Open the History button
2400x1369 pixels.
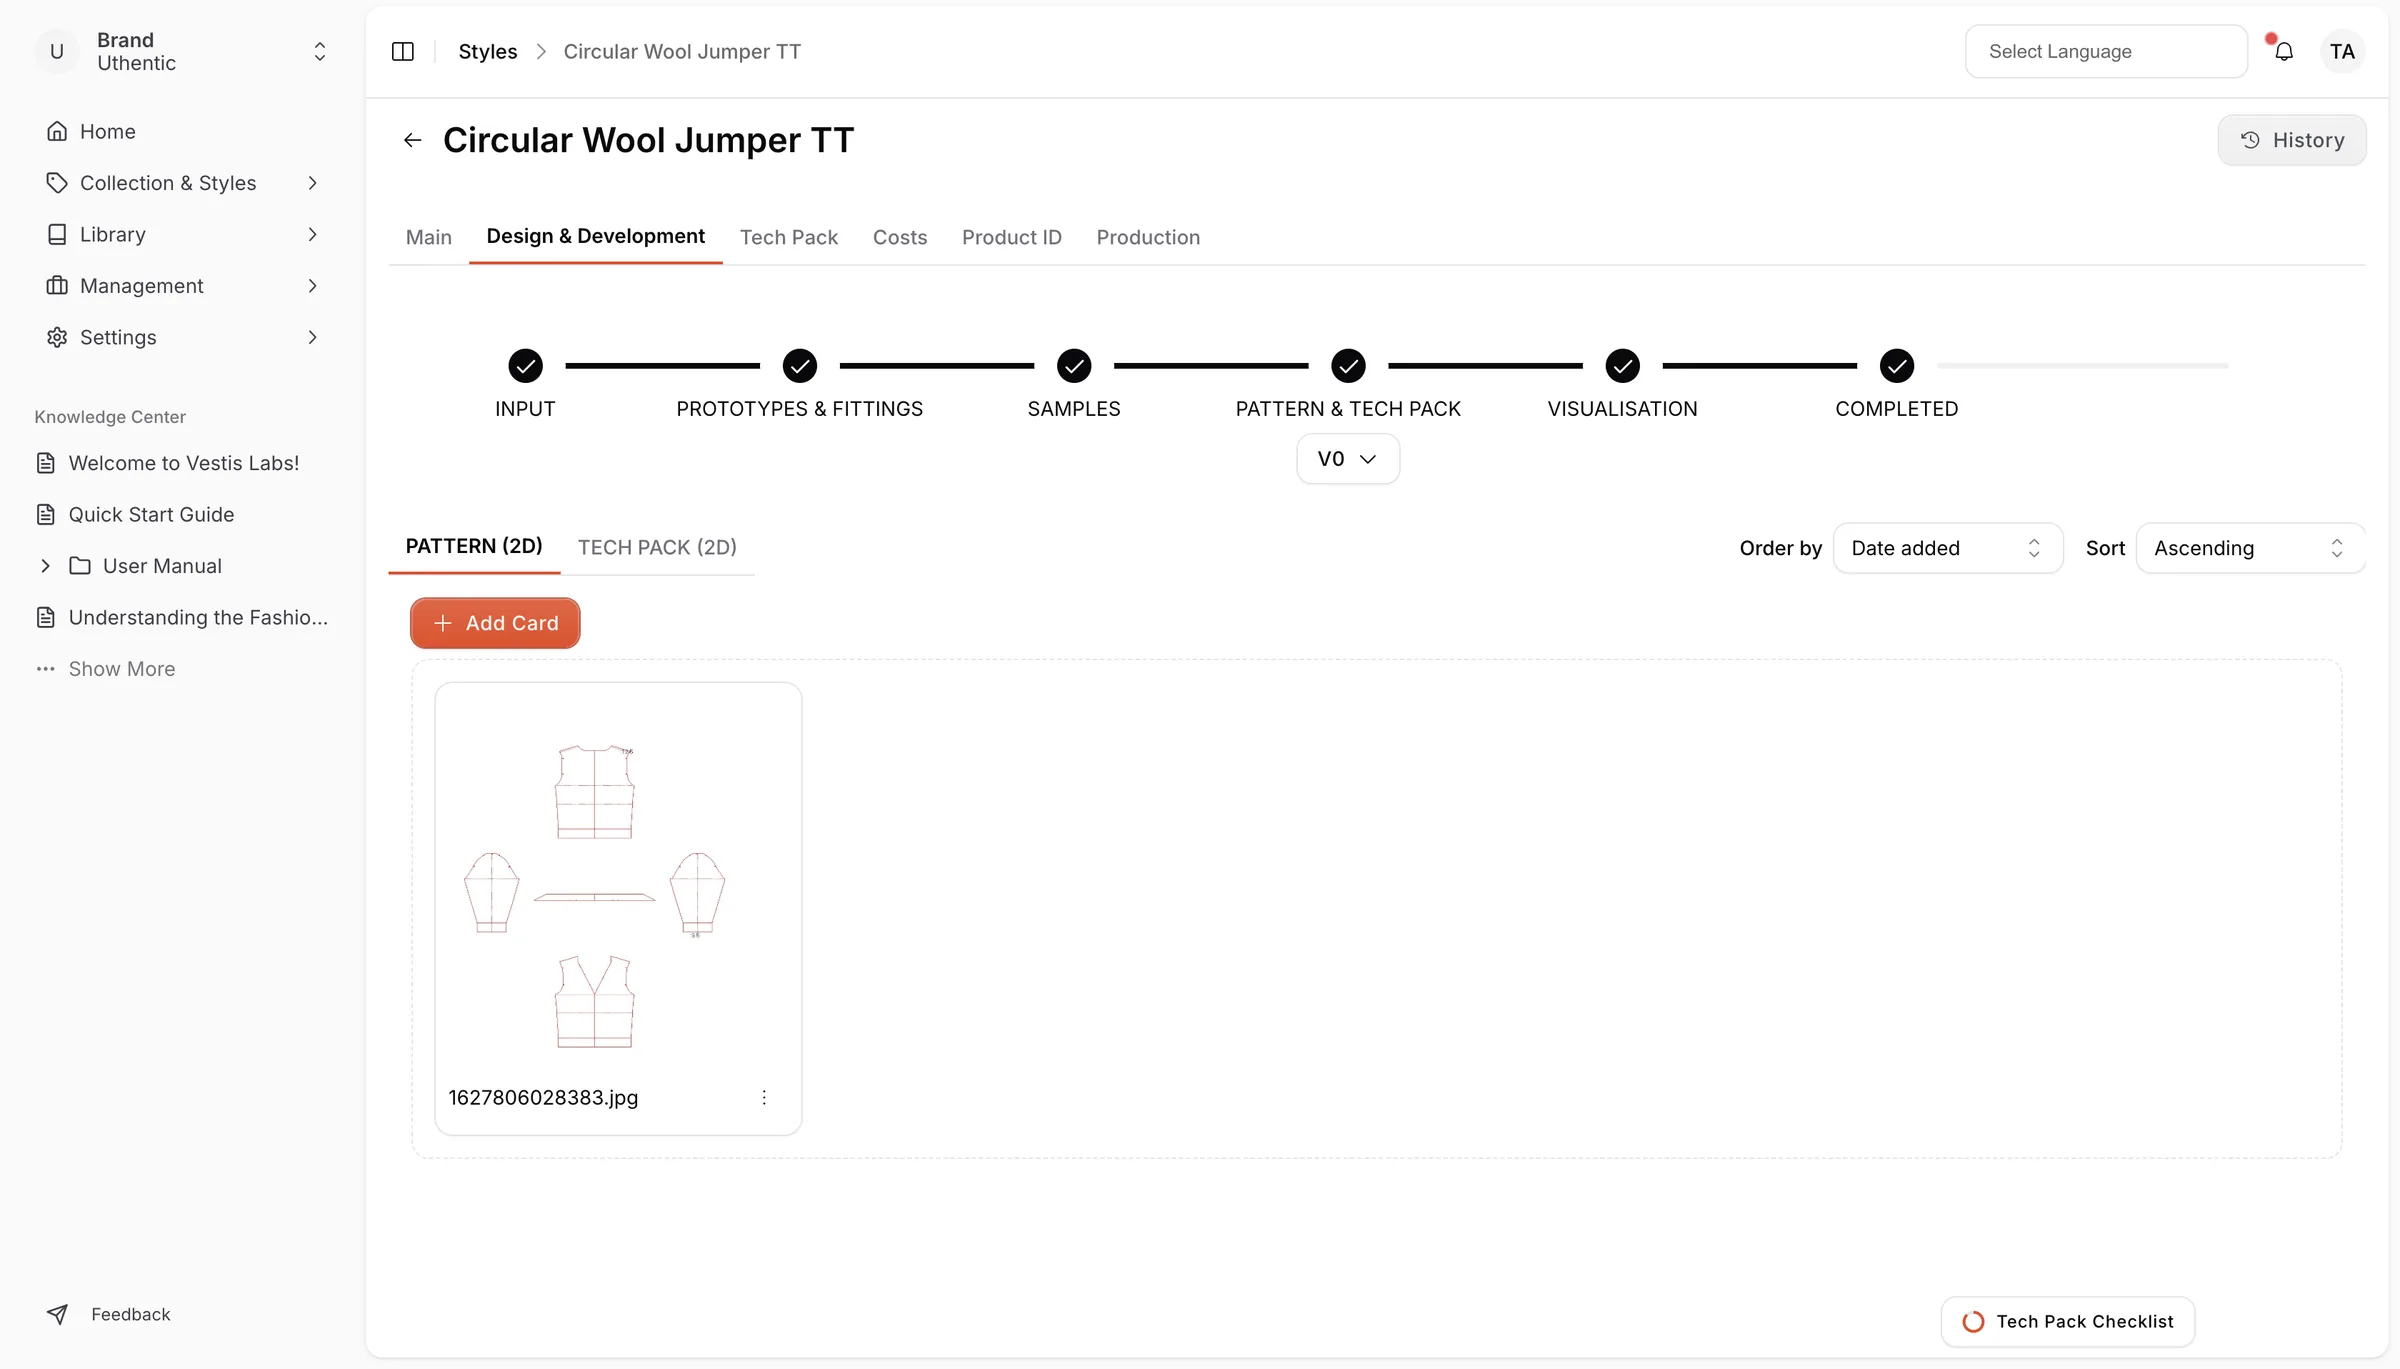pyautogui.click(x=2291, y=140)
